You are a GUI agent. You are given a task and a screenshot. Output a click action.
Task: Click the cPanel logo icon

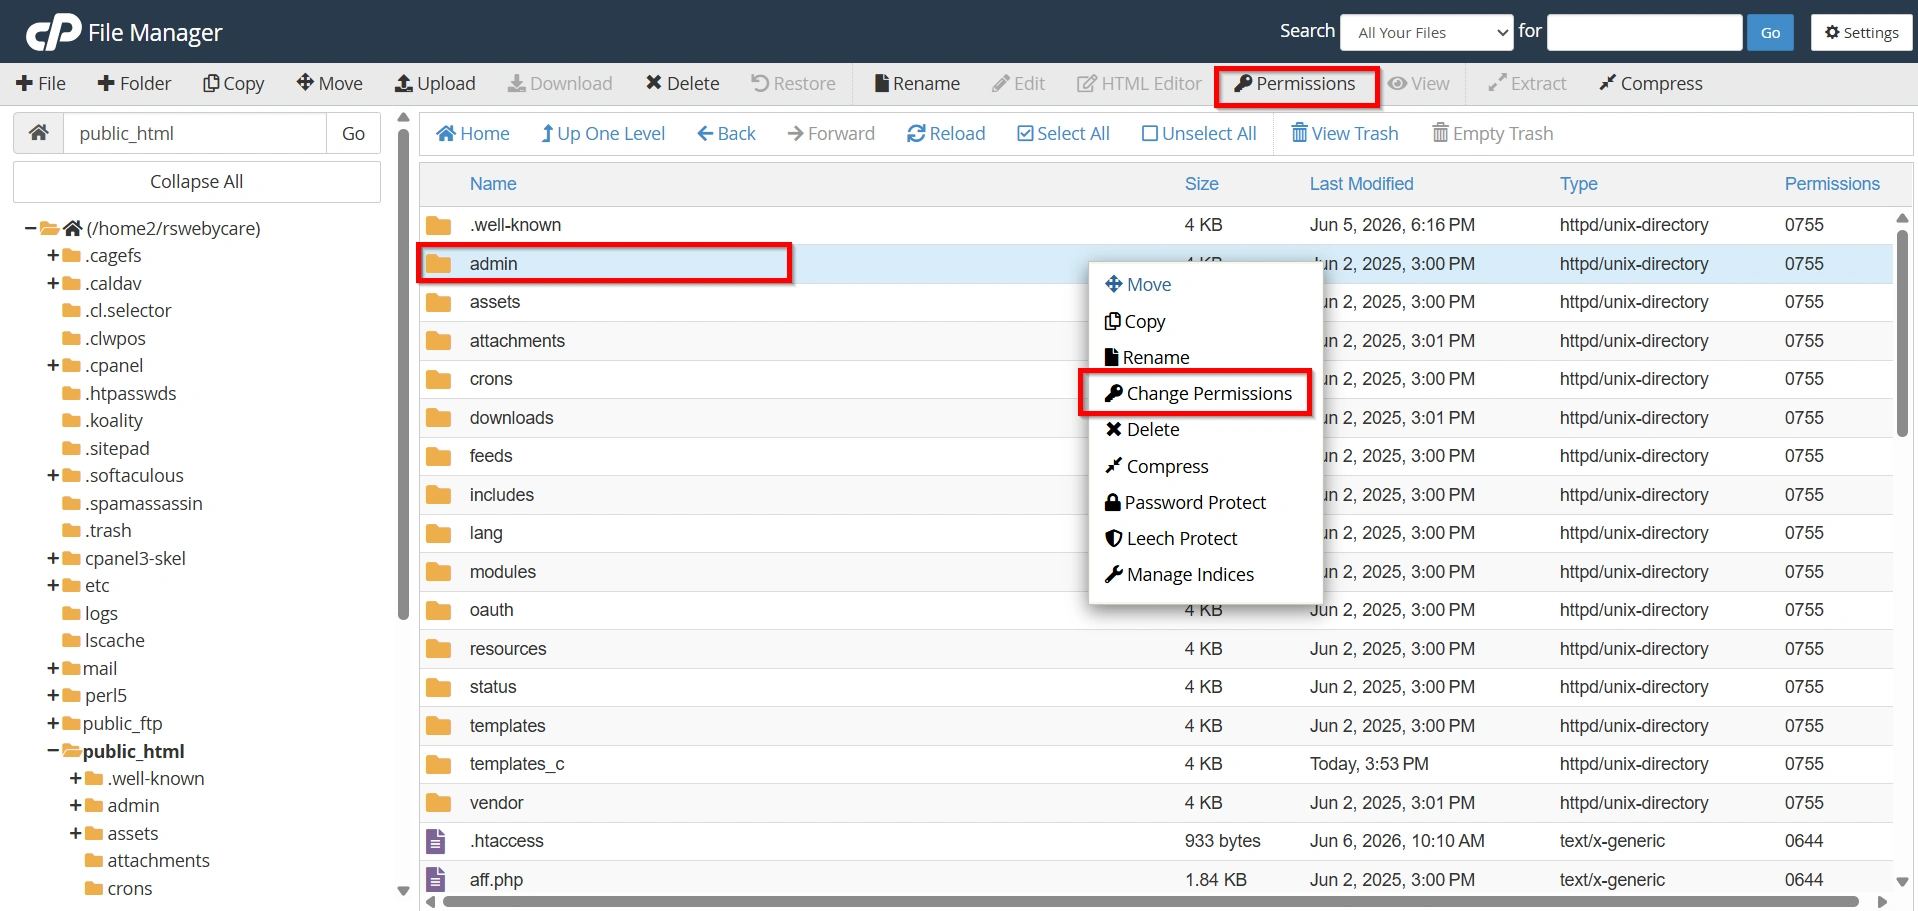pyautogui.click(x=53, y=32)
